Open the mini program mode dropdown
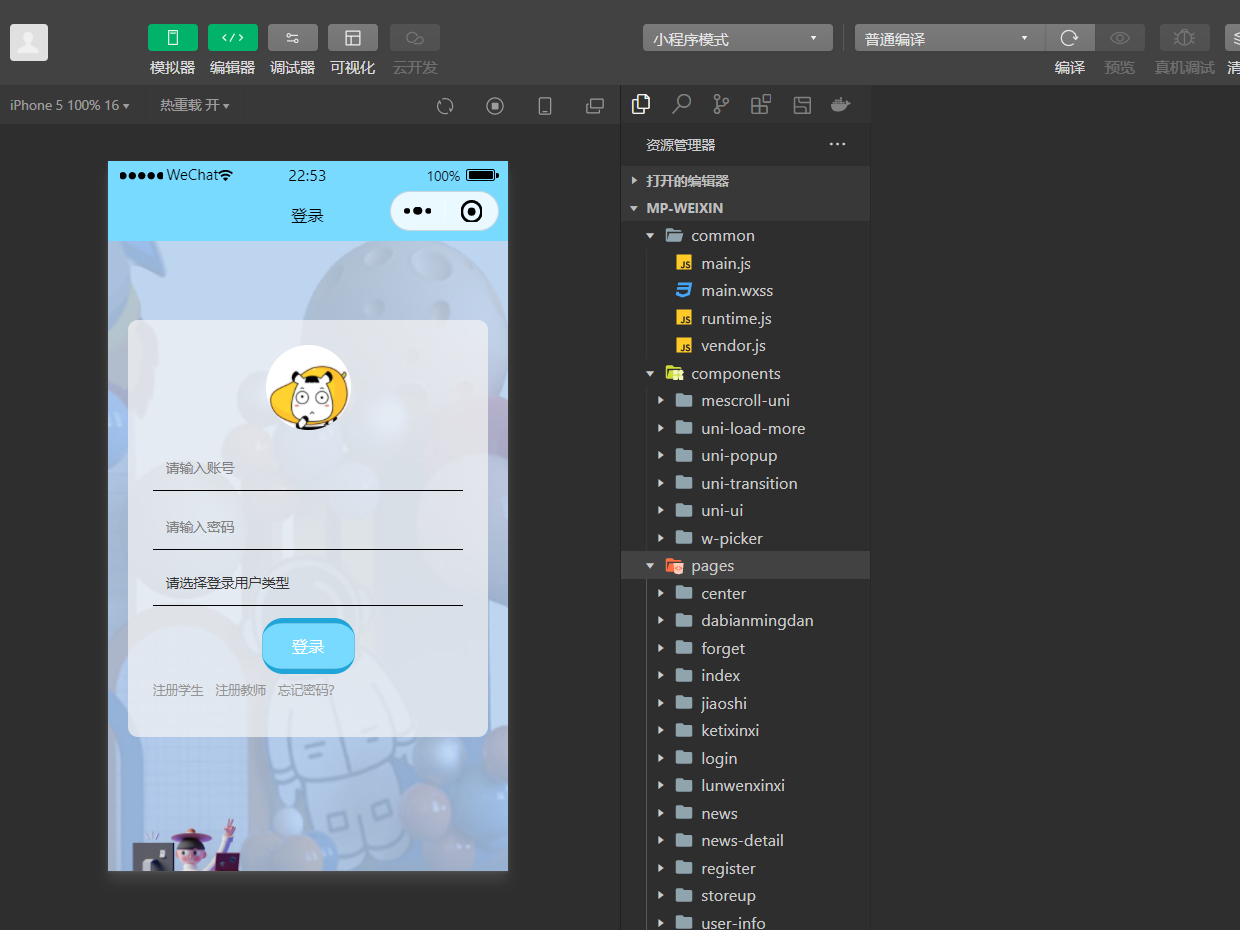This screenshot has height=930, width=1240. (738, 38)
